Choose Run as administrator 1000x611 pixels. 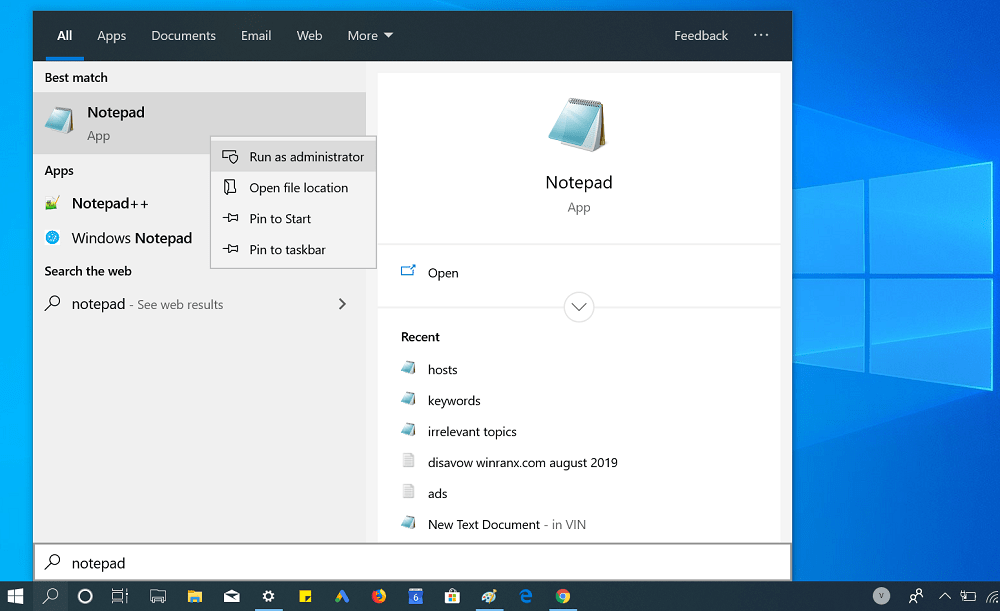pyautogui.click(x=293, y=157)
